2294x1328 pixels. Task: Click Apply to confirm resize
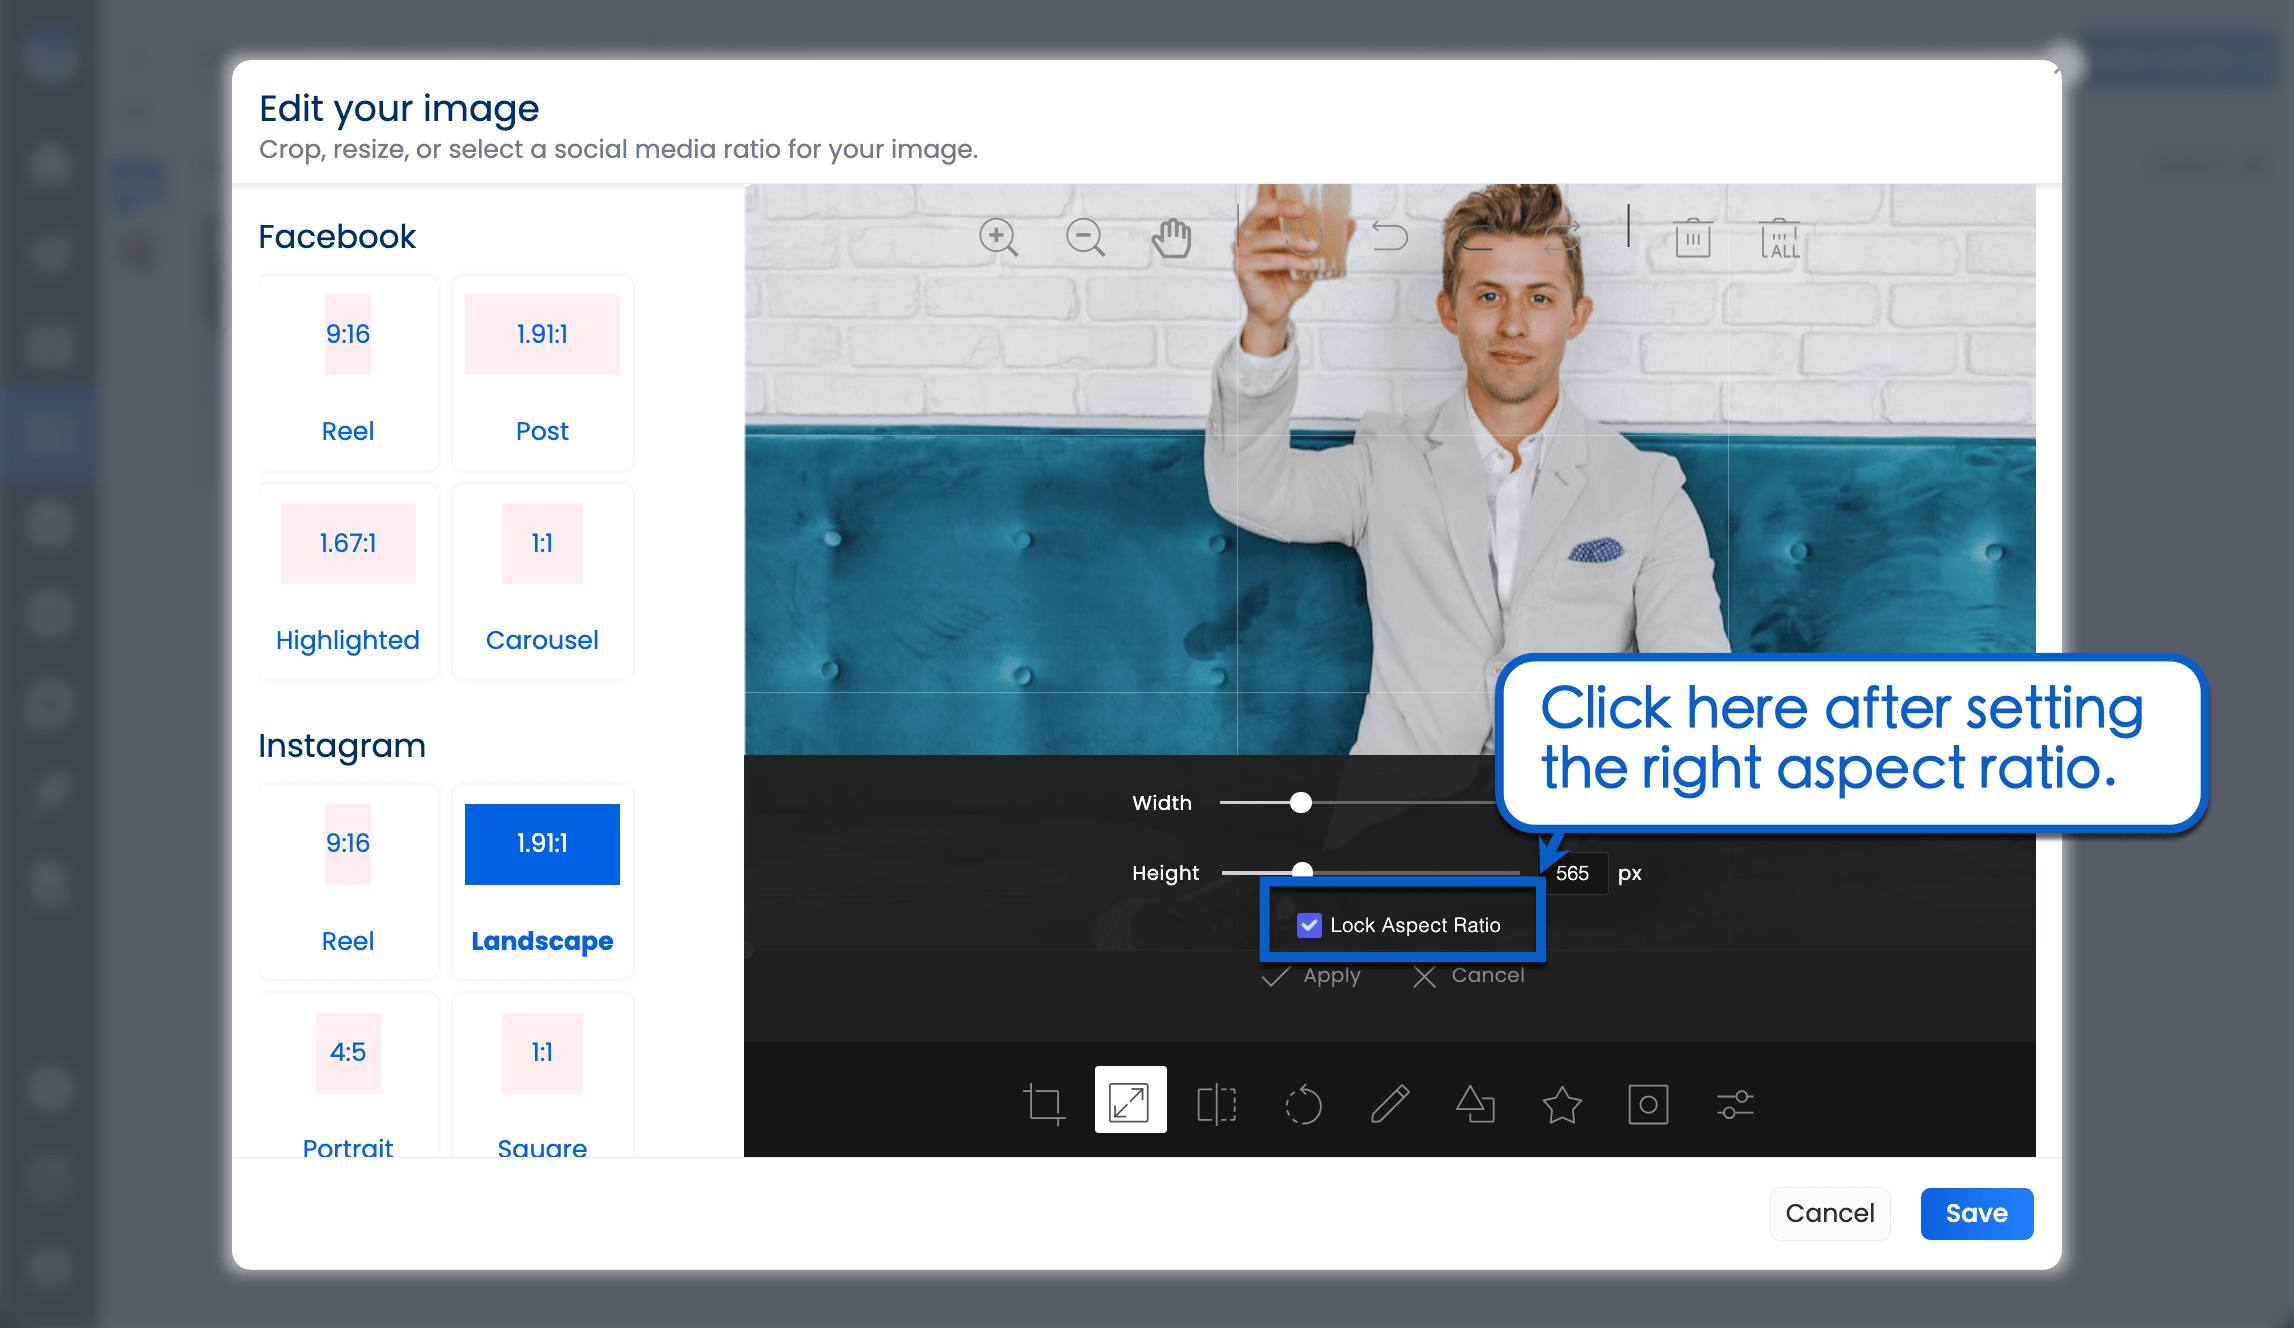tap(1314, 976)
